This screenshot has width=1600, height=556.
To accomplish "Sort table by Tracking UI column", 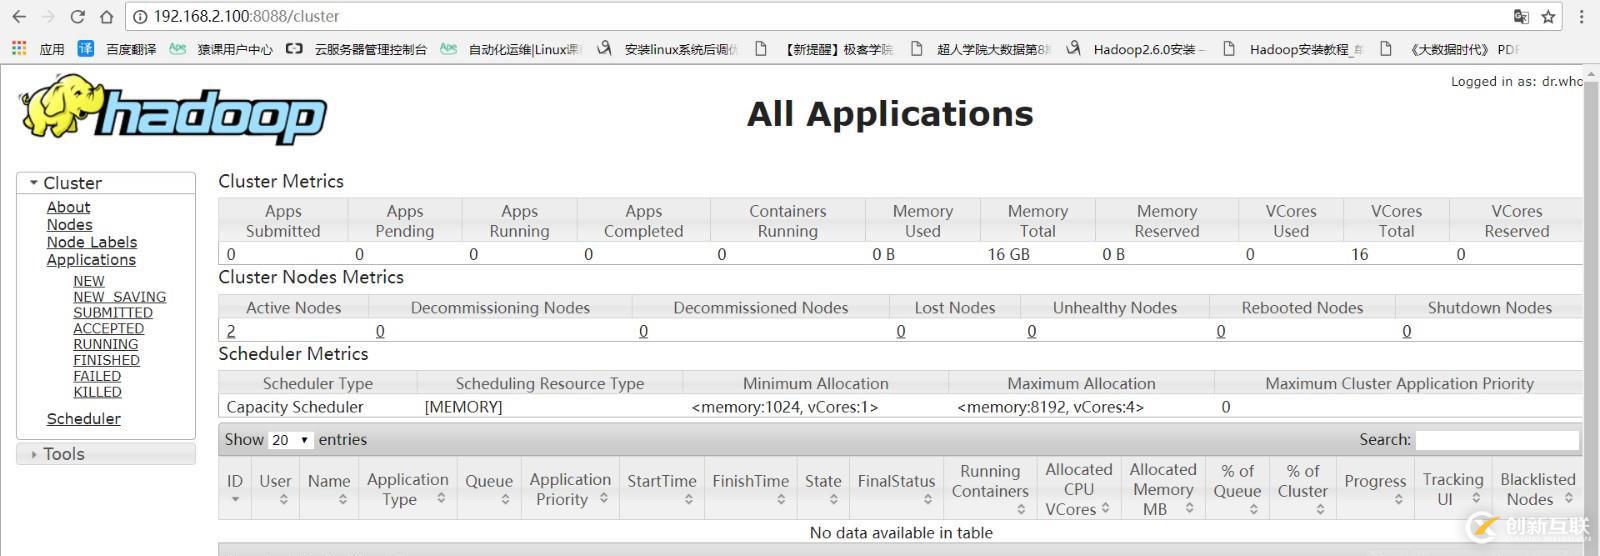I will [1453, 489].
